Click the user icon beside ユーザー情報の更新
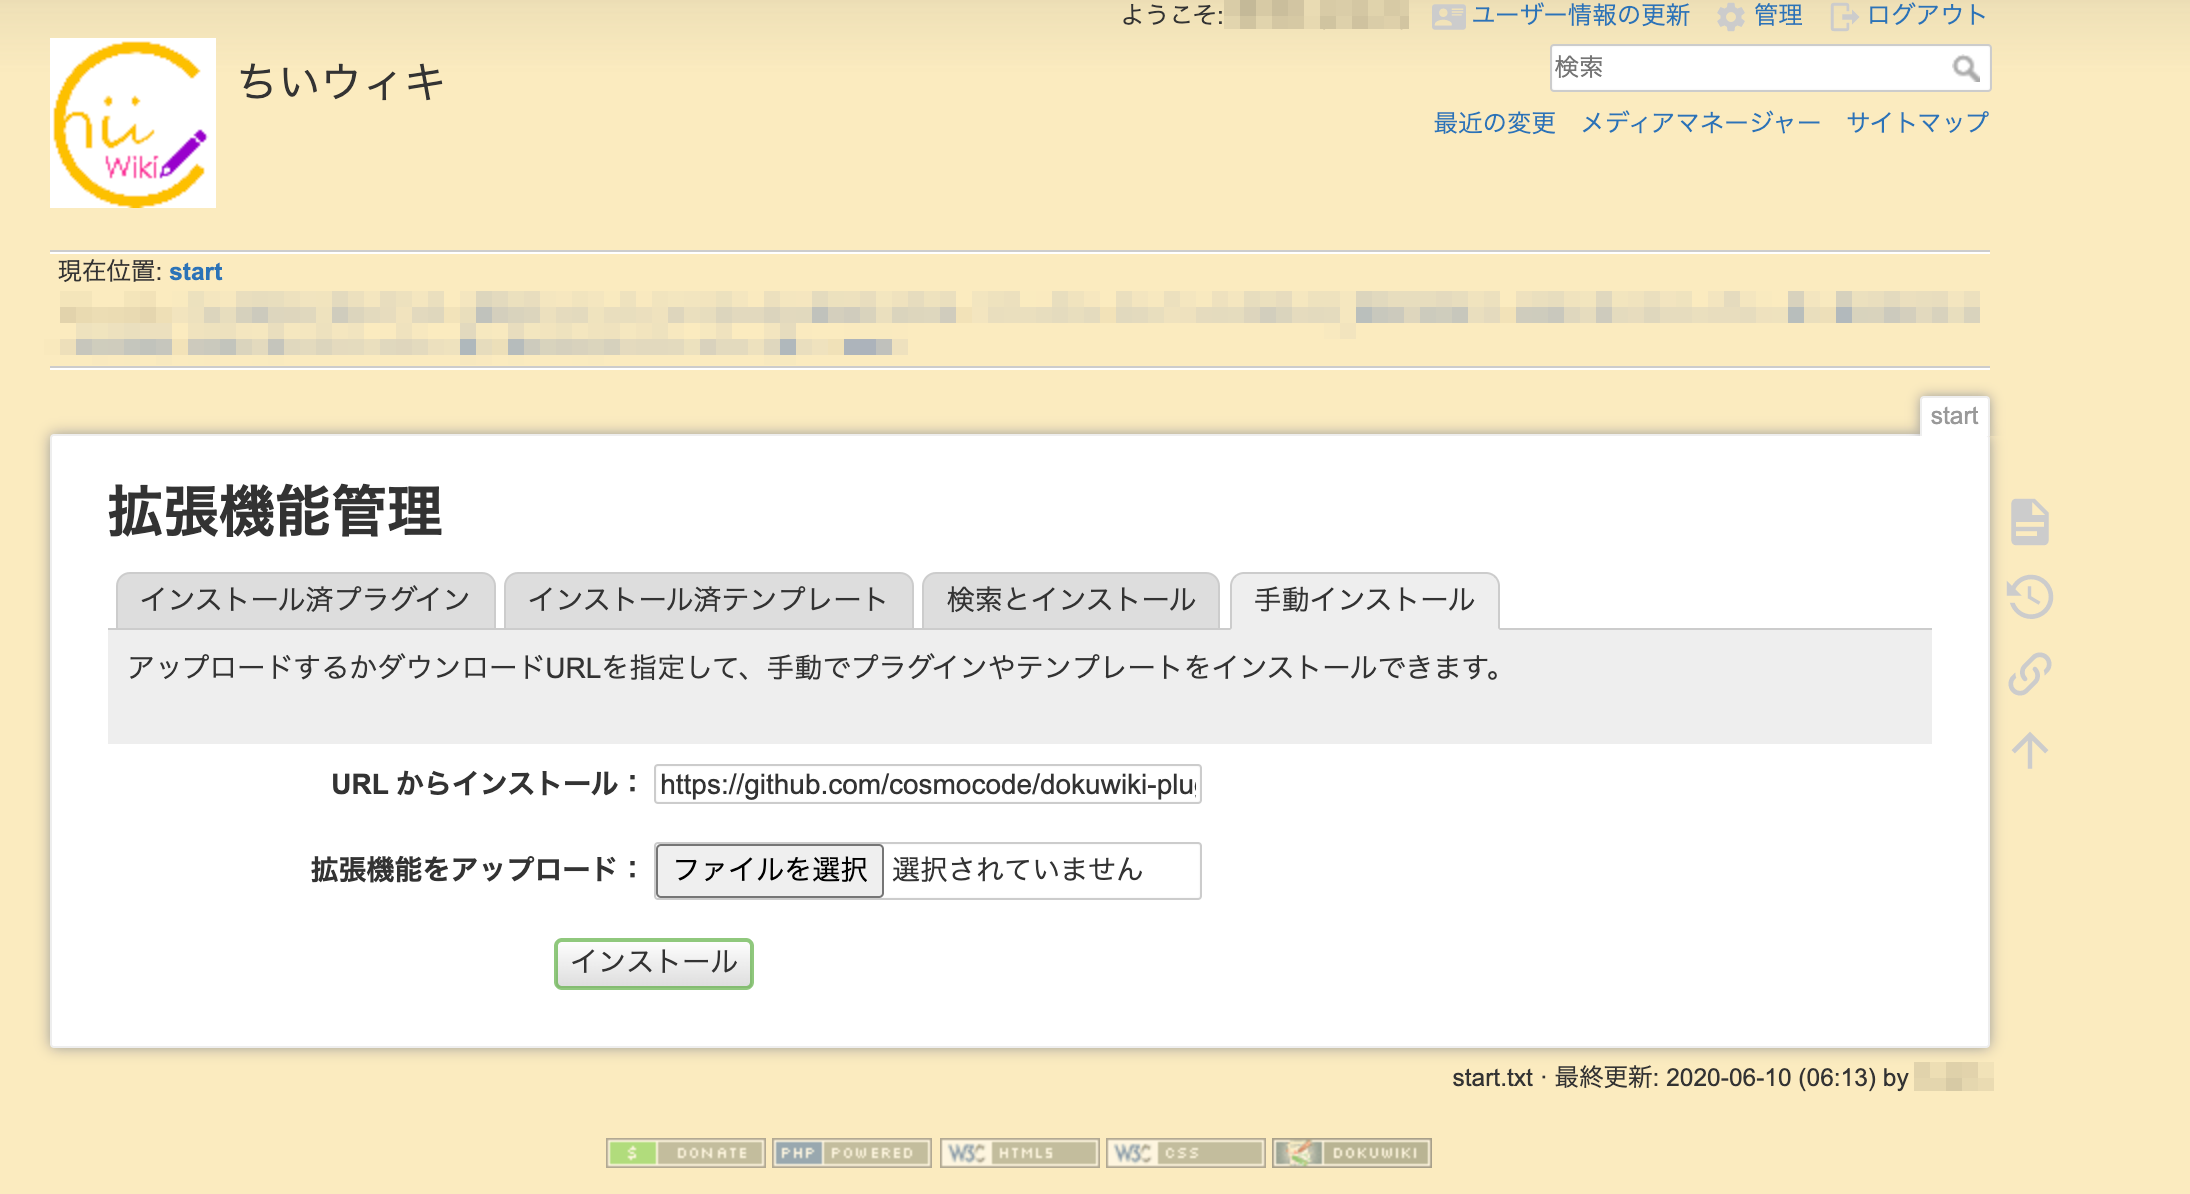 (1447, 15)
